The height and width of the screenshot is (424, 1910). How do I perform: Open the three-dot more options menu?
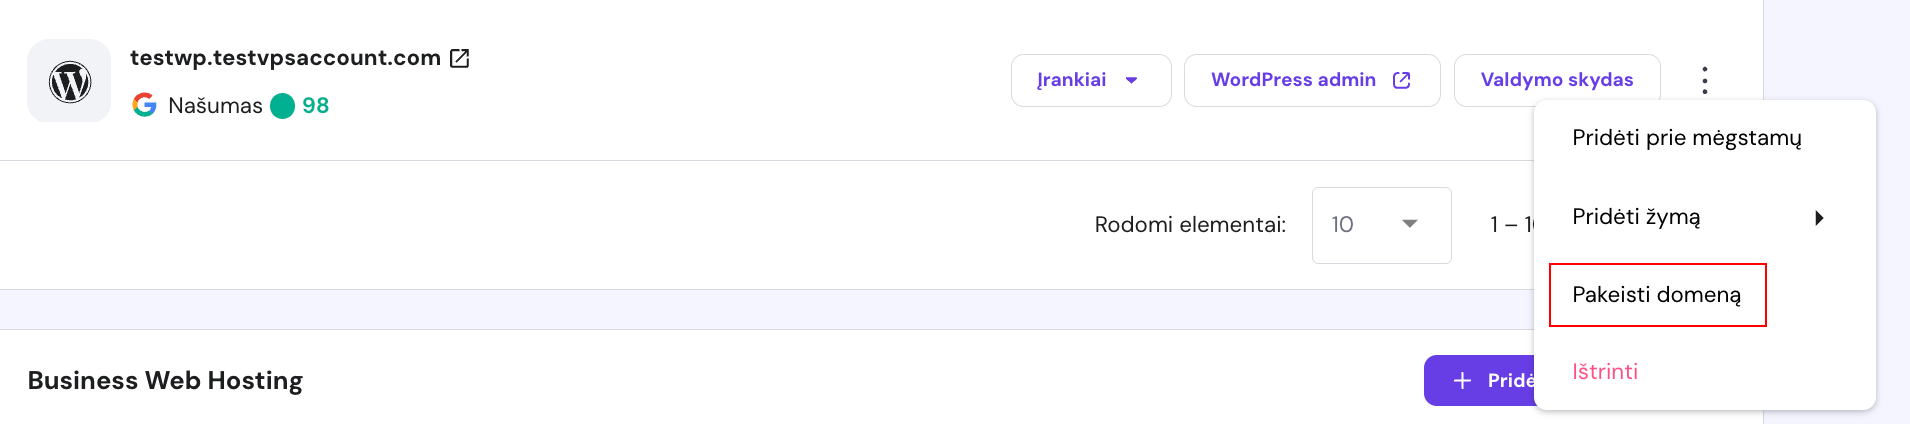coord(1705,80)
